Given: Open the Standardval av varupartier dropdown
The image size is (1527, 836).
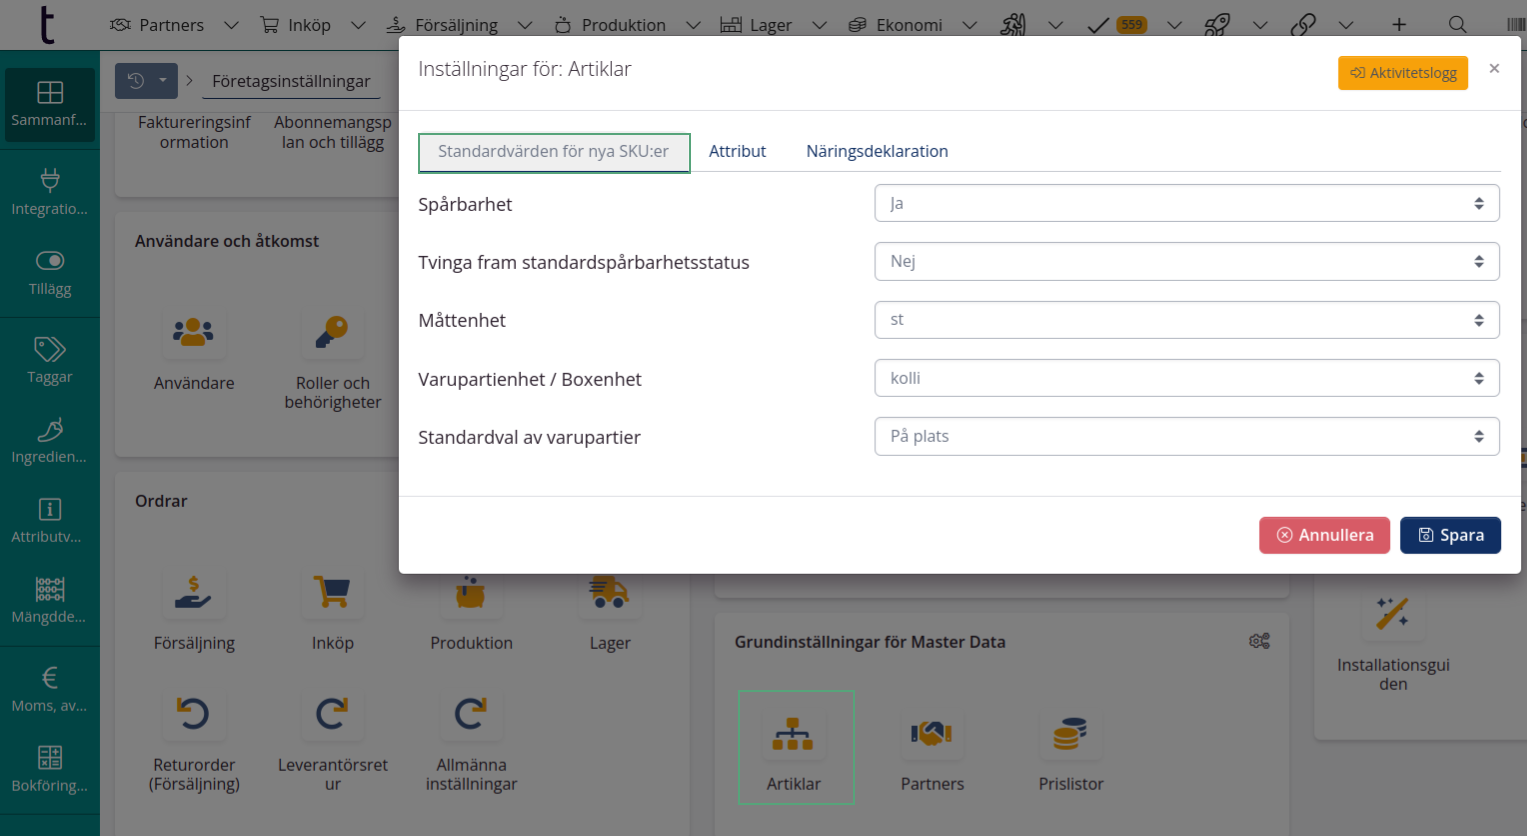Looking at the screenshot, I should pos(1186,437).
